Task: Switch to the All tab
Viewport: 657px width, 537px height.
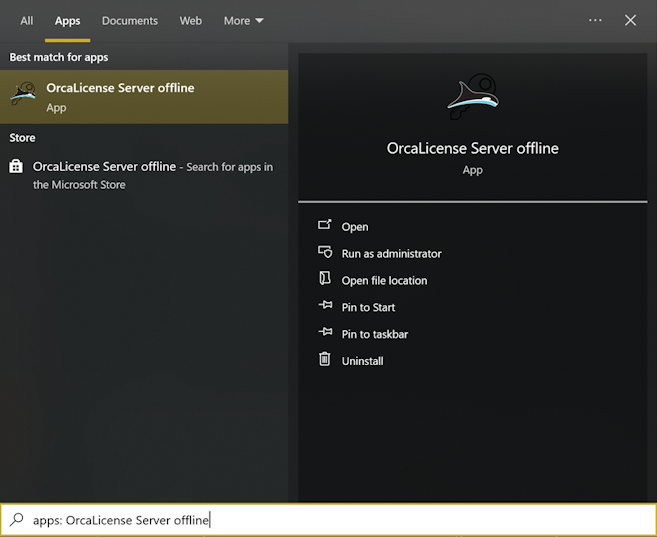Action: (27, 20)
